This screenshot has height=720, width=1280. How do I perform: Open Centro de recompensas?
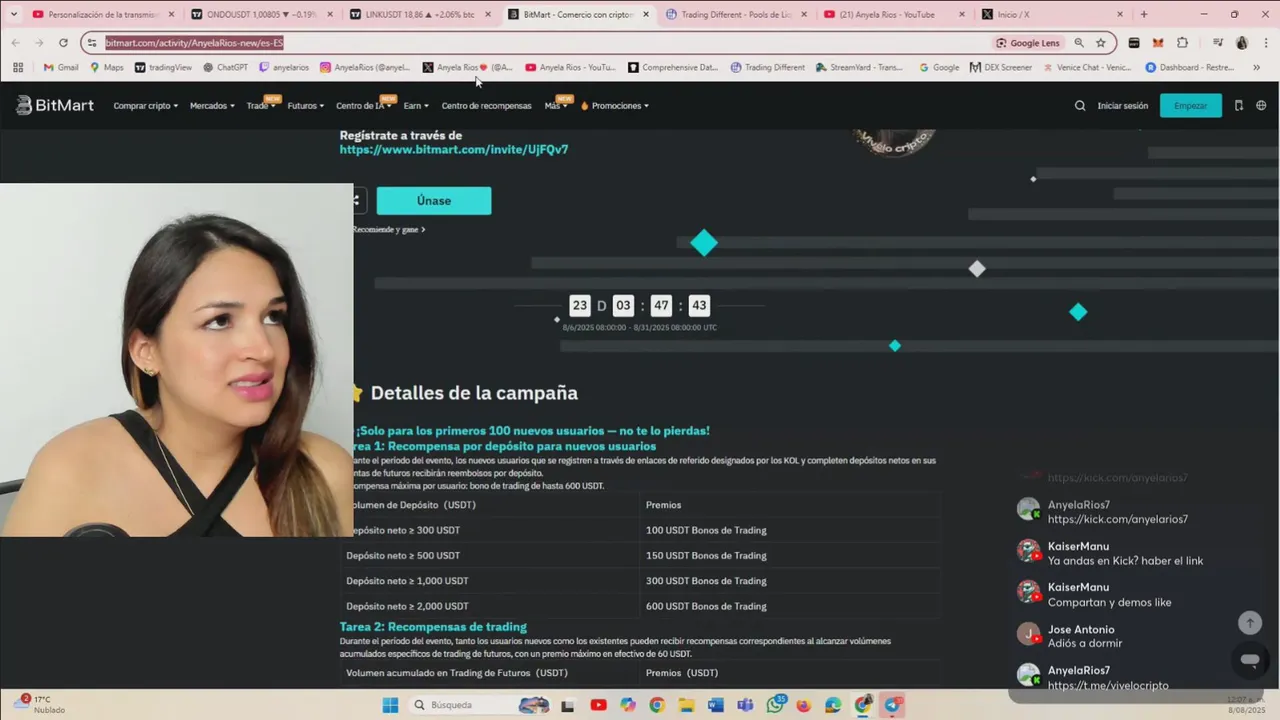(x=486, y=106)
